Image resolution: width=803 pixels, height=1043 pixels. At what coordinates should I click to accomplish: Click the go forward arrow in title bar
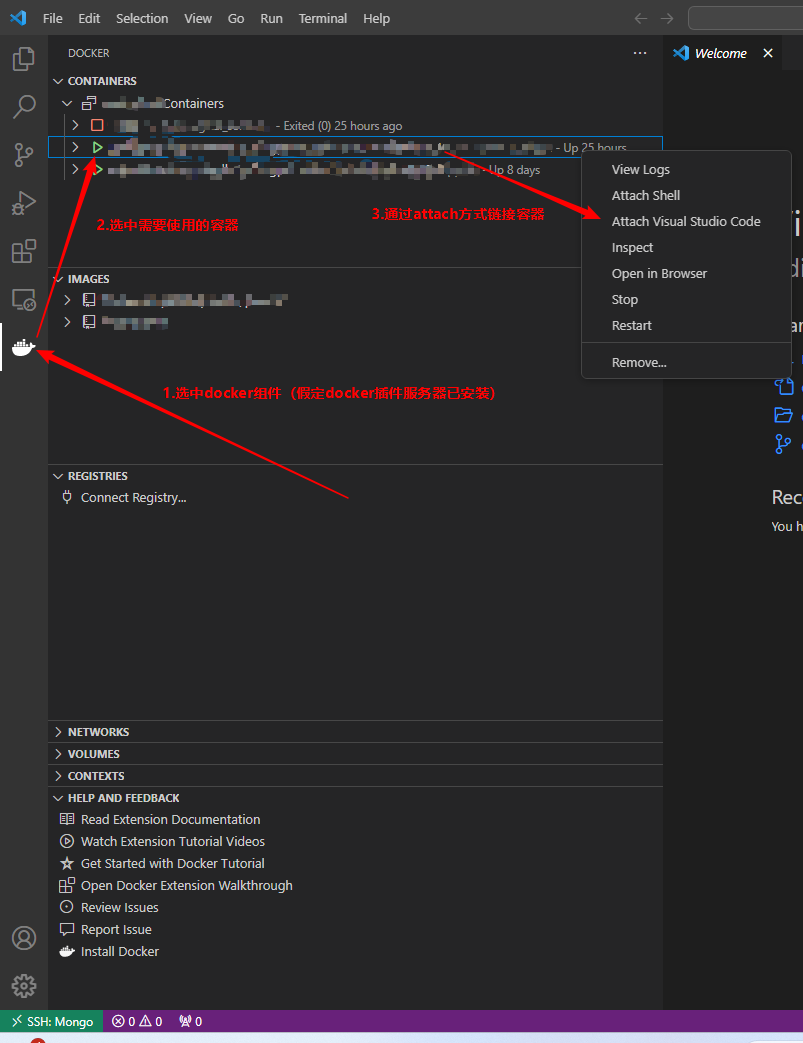pyautogui.click(x=667, y=19)
